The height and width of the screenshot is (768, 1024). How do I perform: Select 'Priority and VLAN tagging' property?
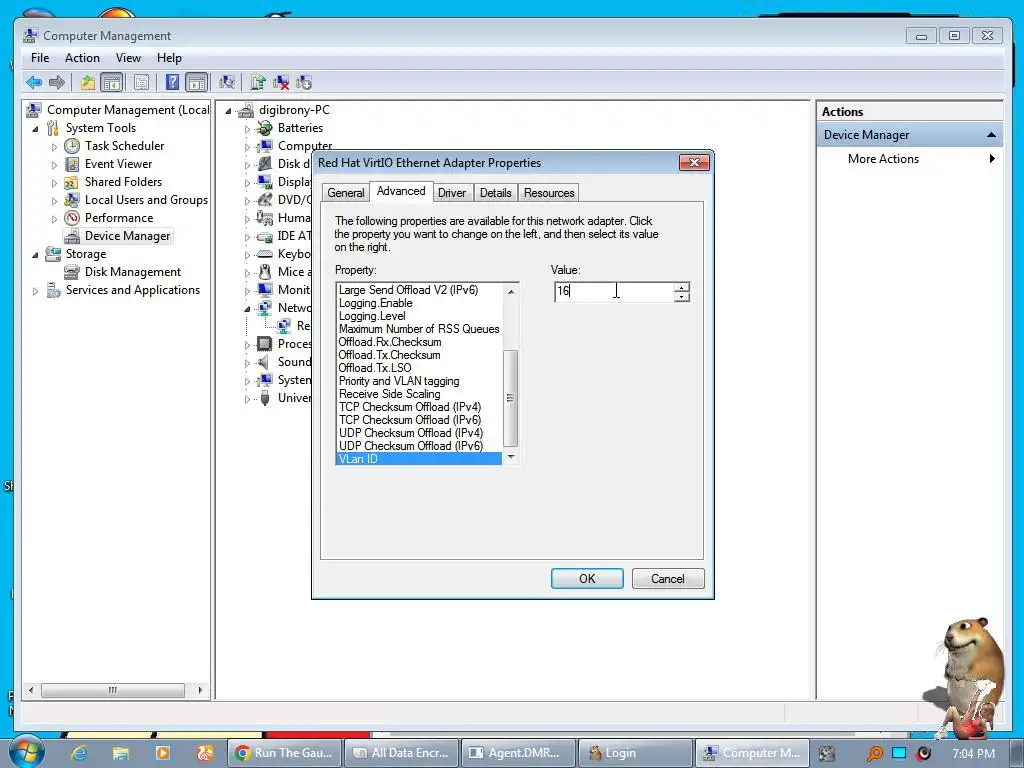click(399, 381)
